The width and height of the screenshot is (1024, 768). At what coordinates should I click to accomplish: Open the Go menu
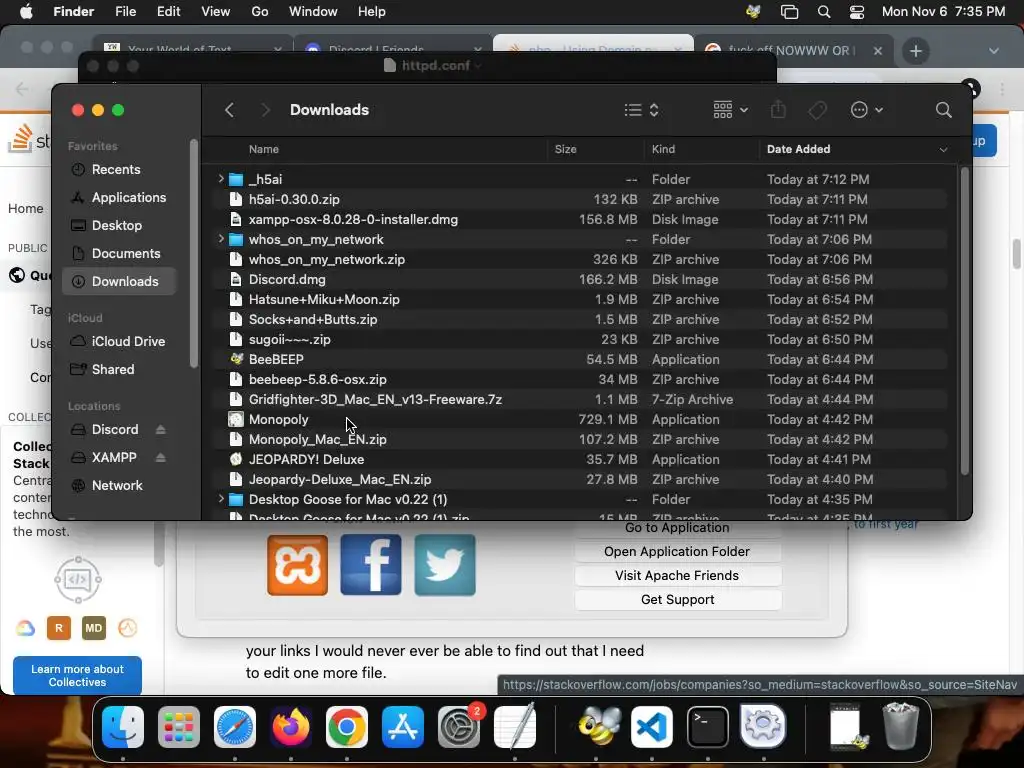(260, 12)
